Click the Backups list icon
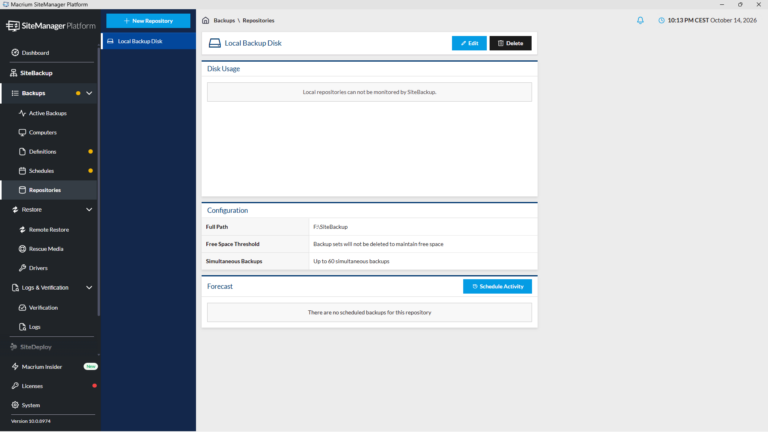This screenshot has height=432, width=768. (15, 93)
